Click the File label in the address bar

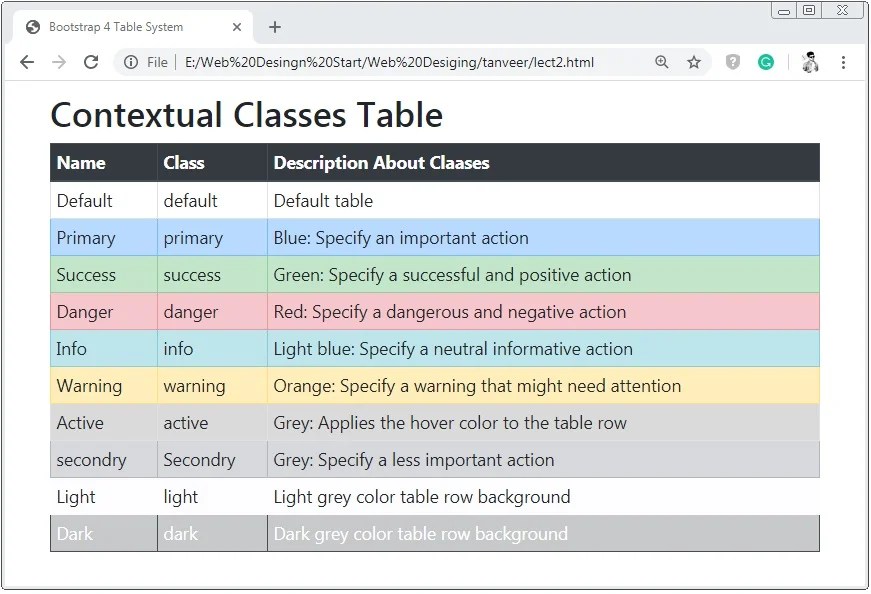point(157,62)
